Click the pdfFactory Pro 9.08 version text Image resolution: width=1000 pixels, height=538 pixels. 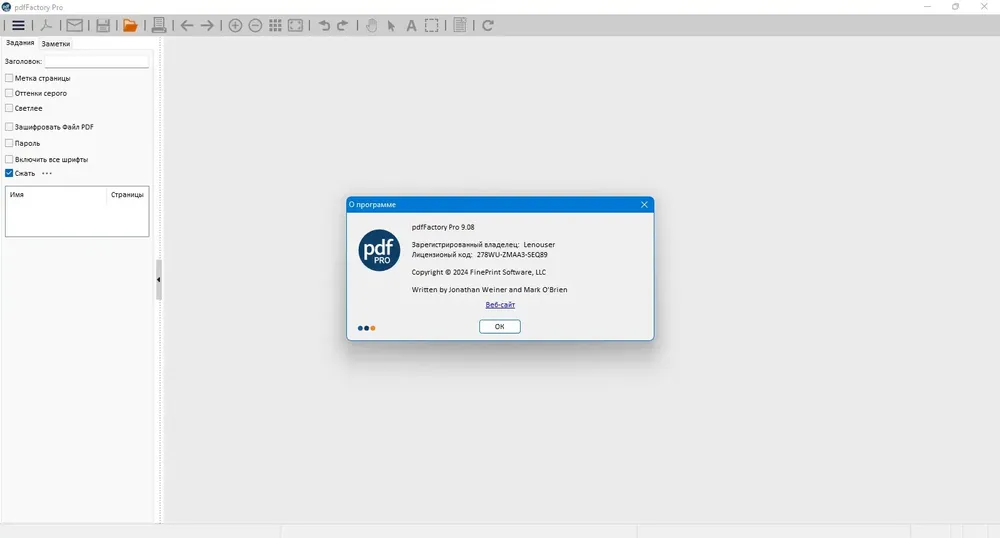[443, 227]
